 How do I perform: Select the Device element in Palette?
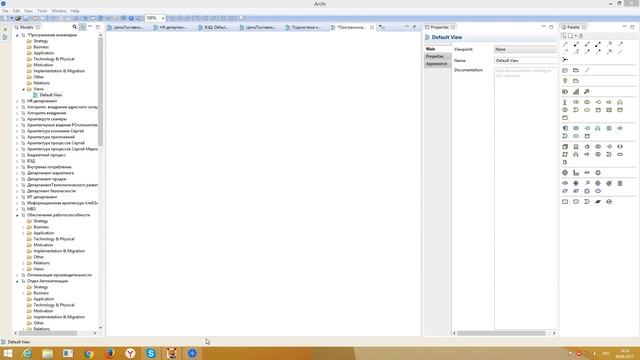[576, 147]
